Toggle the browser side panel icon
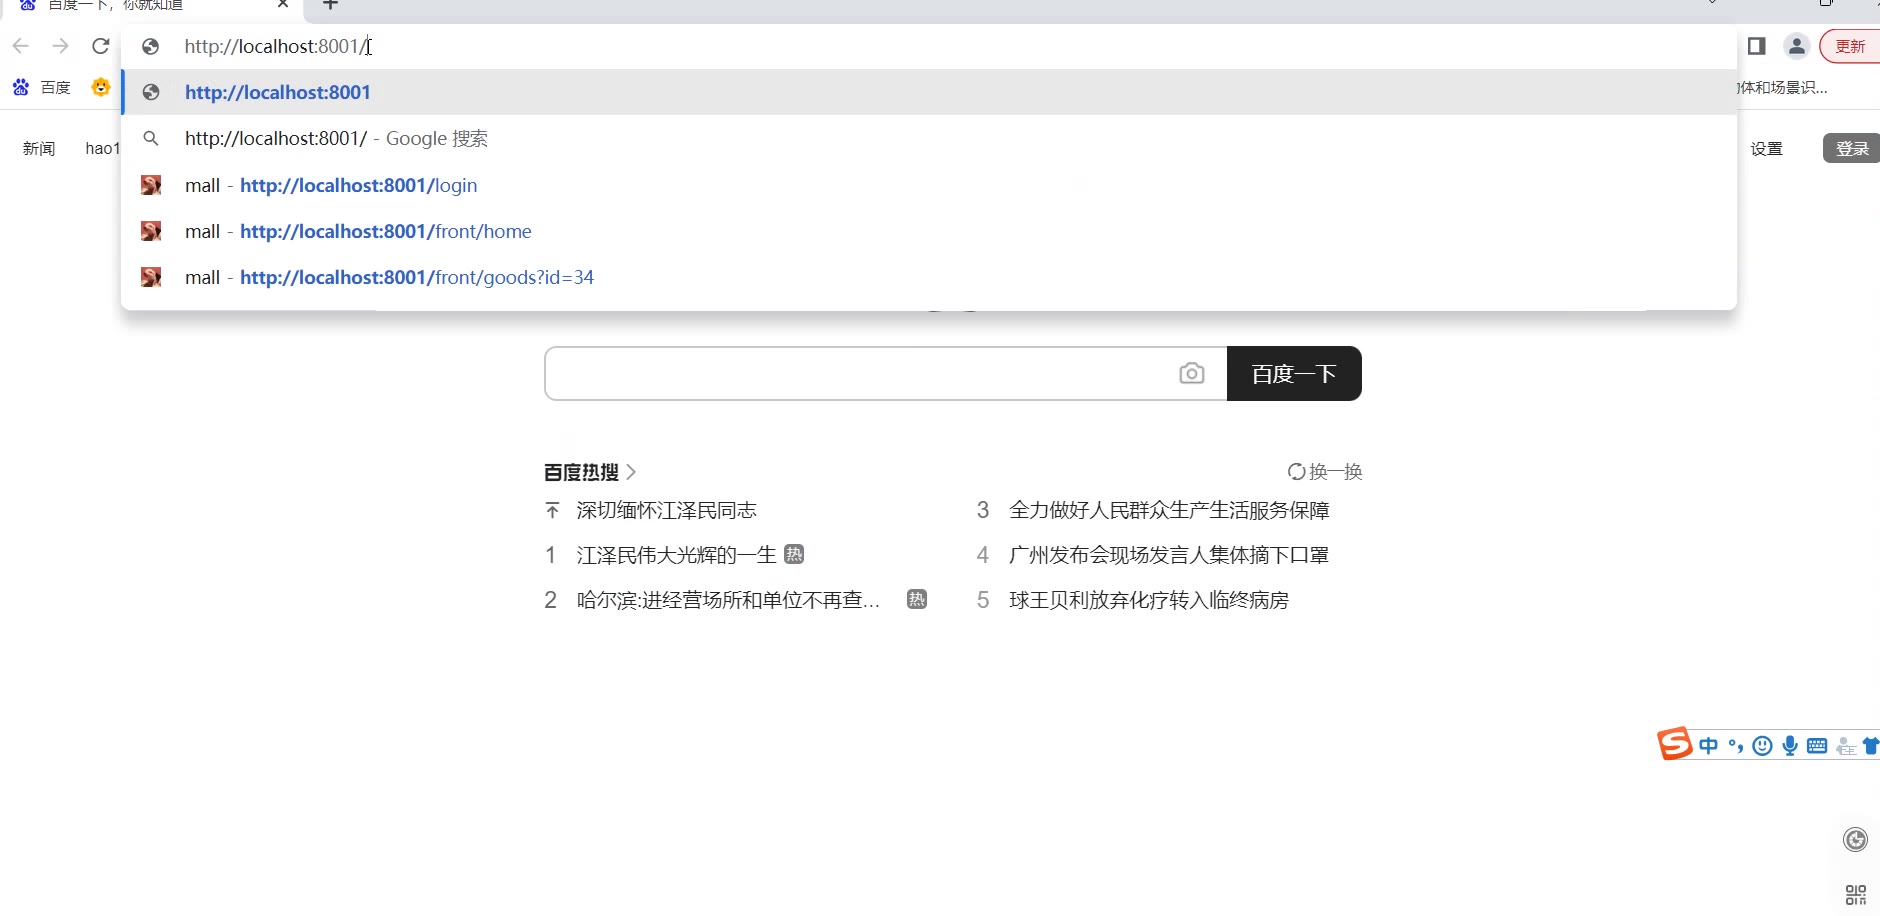 [1757, 46]
